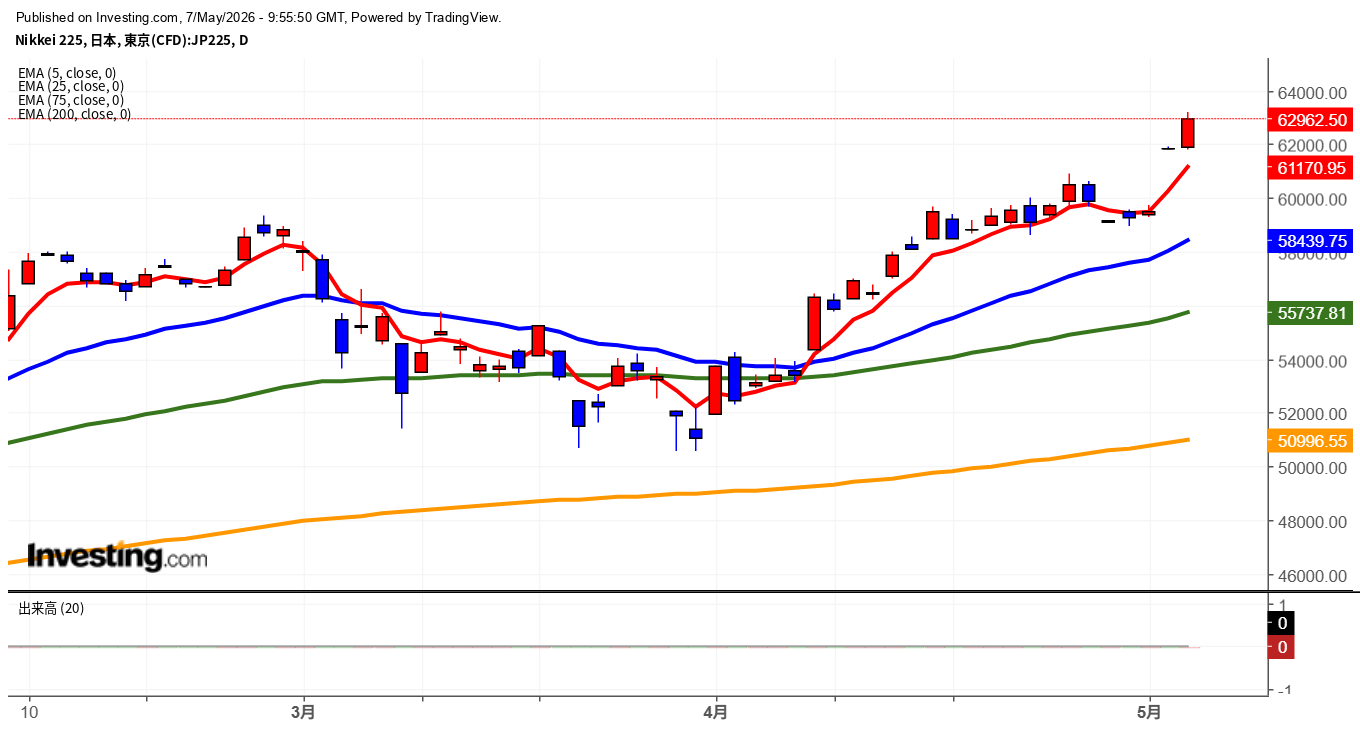Click the 64000.00 price axis label
1360x729 pixels.
click(1311, 93)
